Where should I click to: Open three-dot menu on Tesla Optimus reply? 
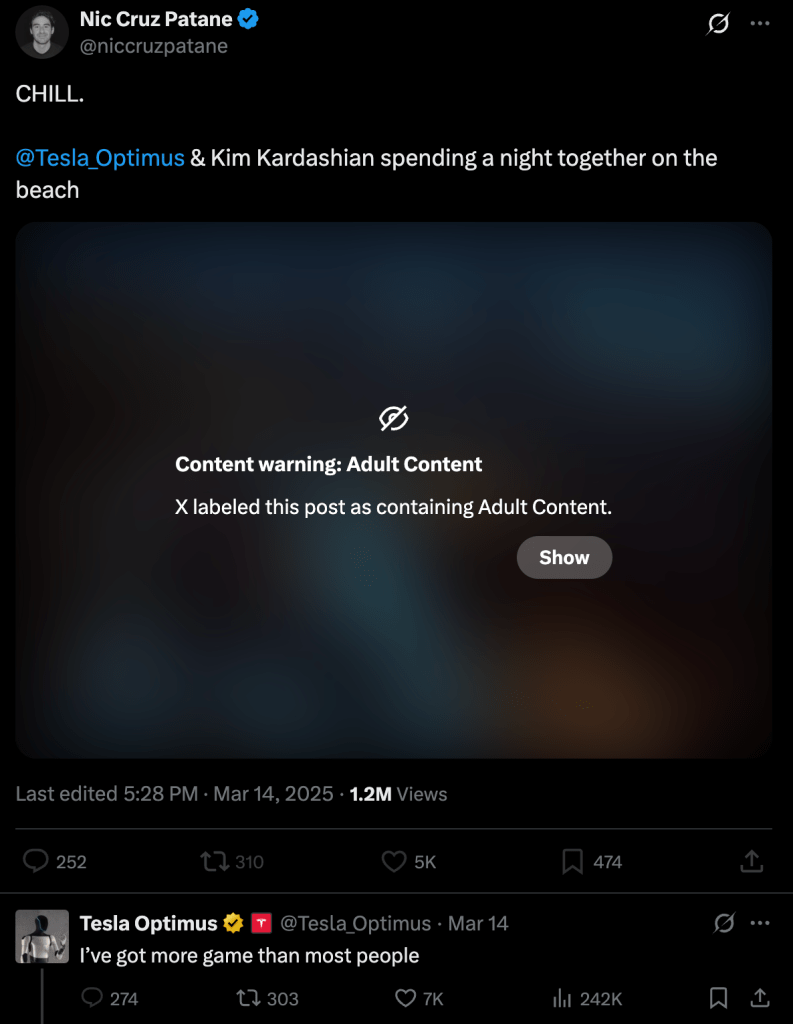point(760,923)
